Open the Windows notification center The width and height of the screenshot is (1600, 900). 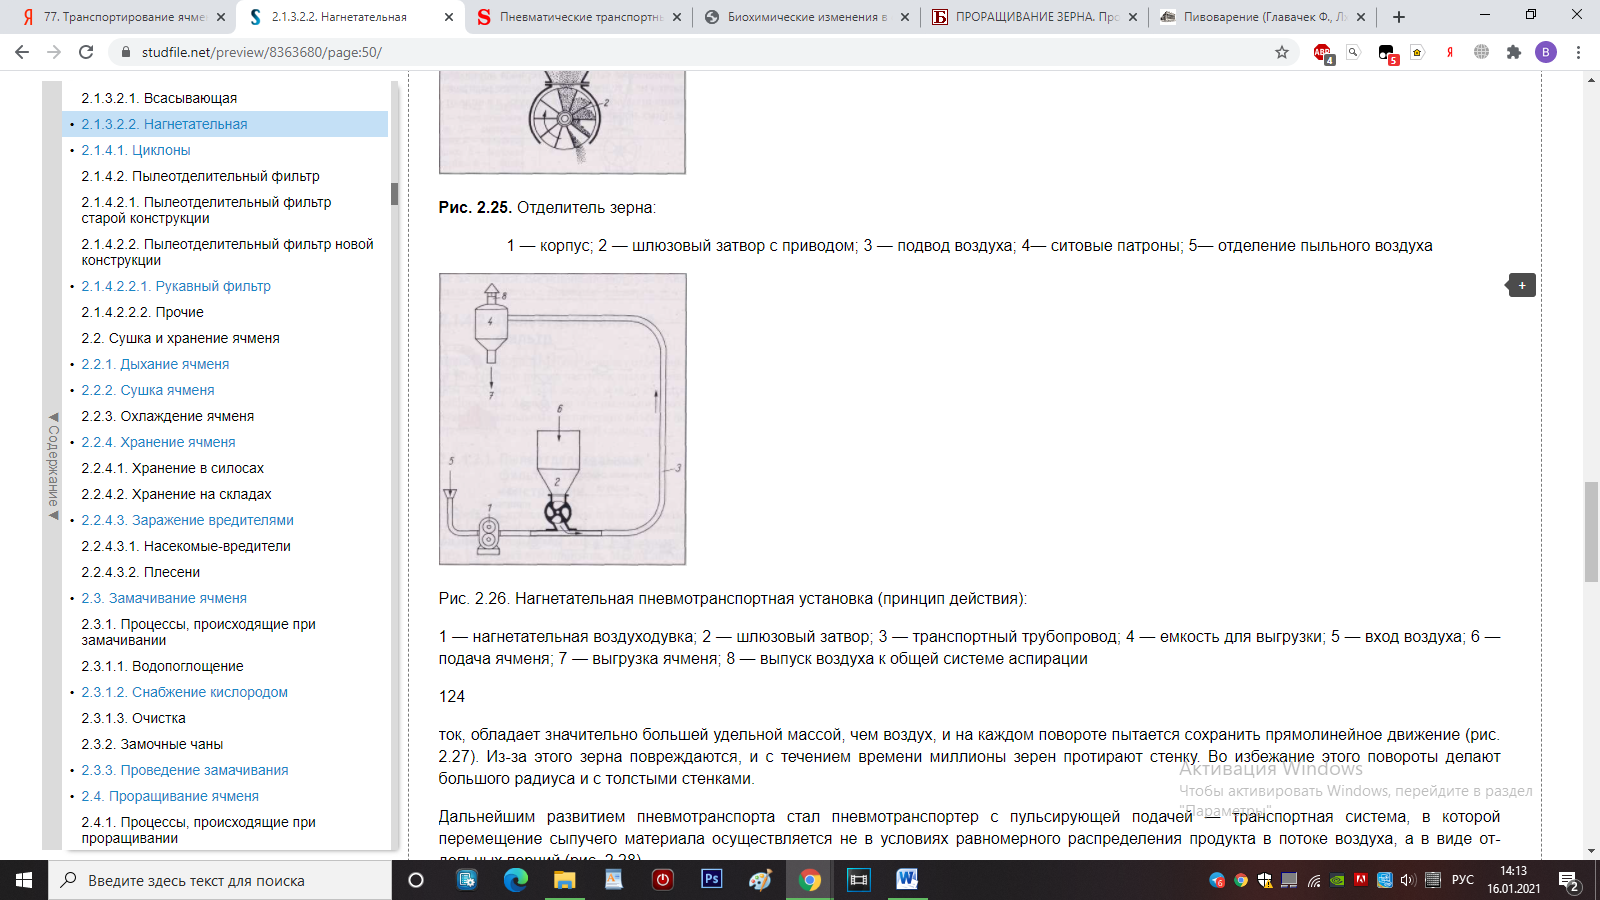click(x=1568, y=881)
